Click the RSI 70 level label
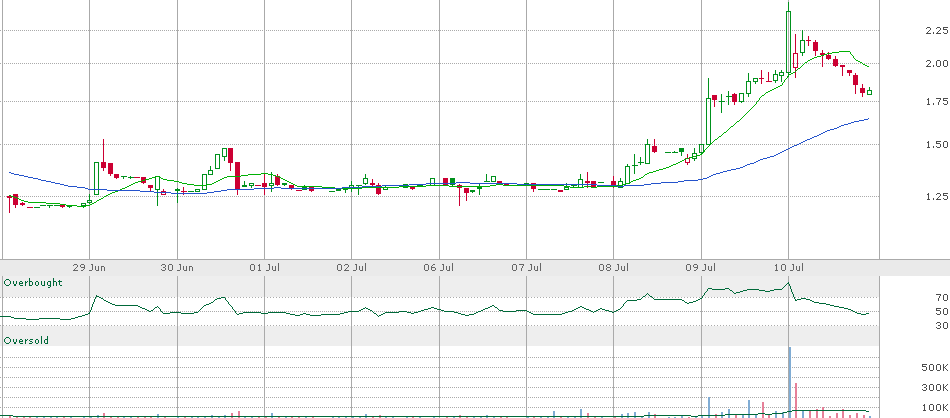 click(941, 297)
